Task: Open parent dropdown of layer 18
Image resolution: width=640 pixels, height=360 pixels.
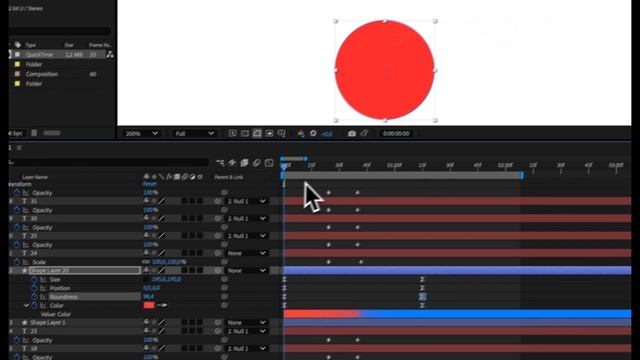Action: coord(247,349)
